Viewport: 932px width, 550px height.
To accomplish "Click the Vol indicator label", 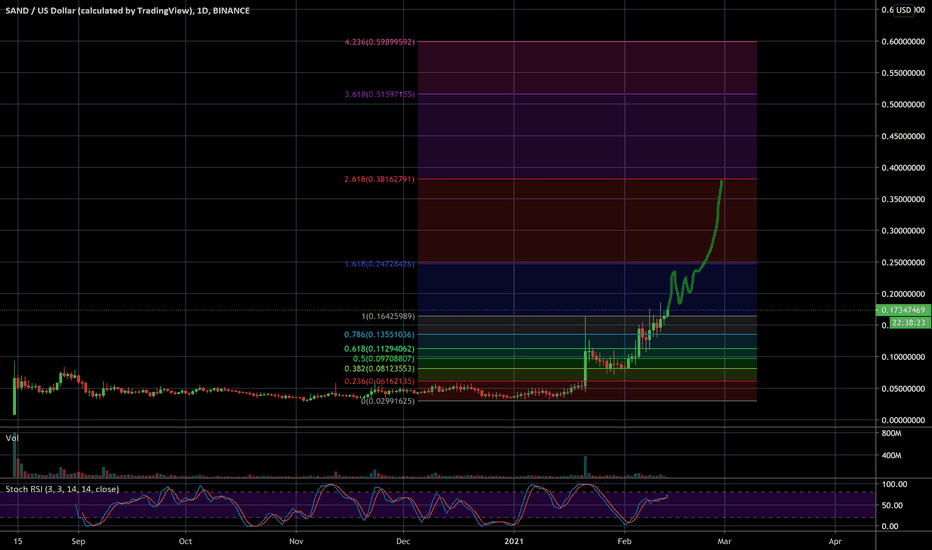I will point(12,438).
